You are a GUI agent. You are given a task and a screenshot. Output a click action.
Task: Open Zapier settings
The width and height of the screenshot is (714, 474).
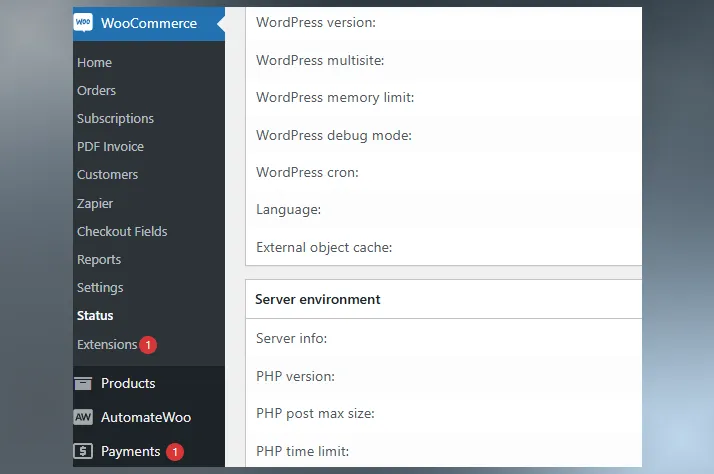coord(95,204)
